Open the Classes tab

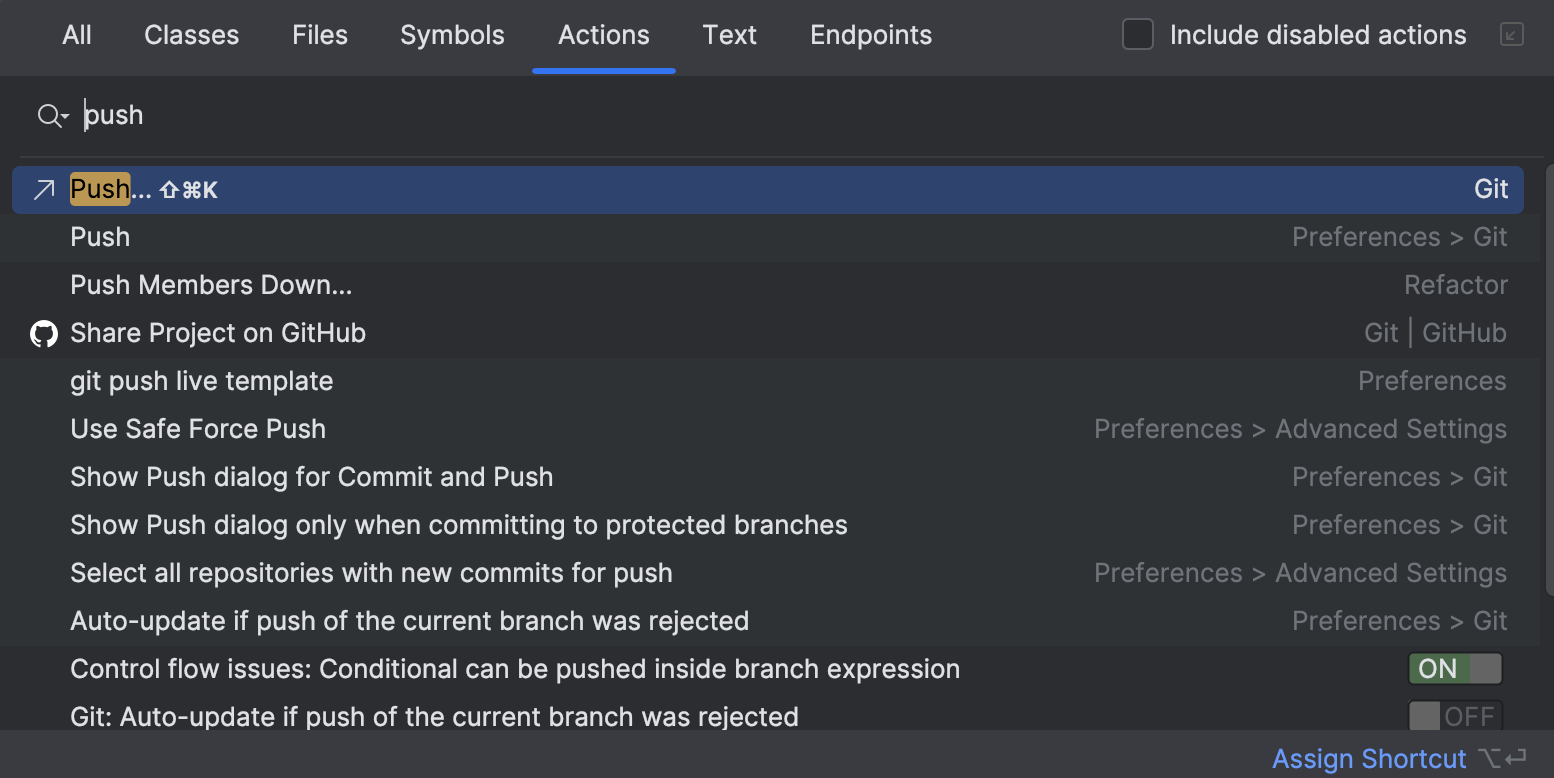(x=191, y=34)
